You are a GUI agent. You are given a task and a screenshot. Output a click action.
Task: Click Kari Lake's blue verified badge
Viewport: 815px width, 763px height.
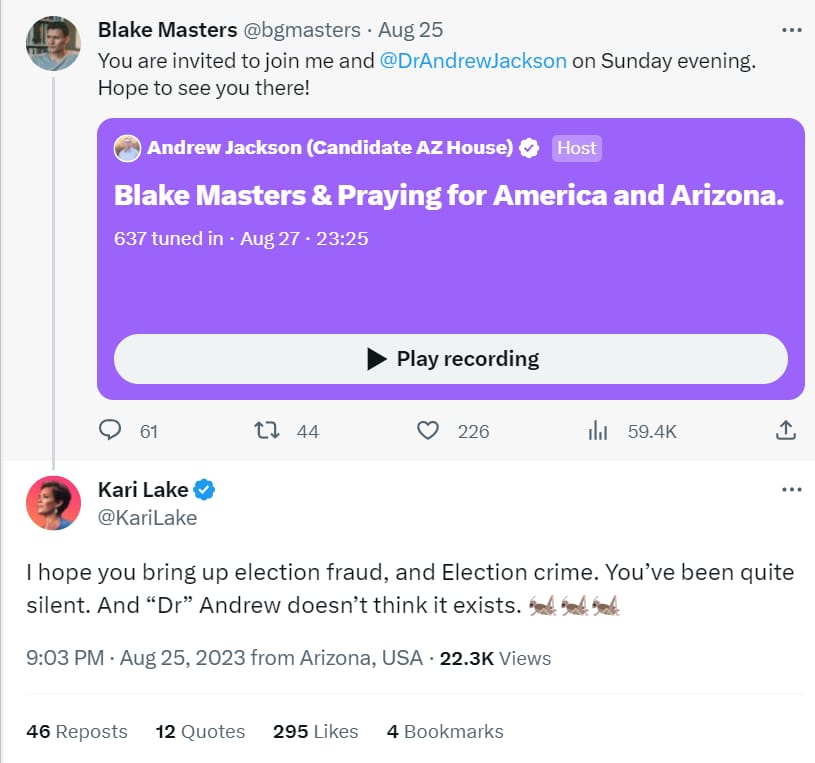pos(205,490)
